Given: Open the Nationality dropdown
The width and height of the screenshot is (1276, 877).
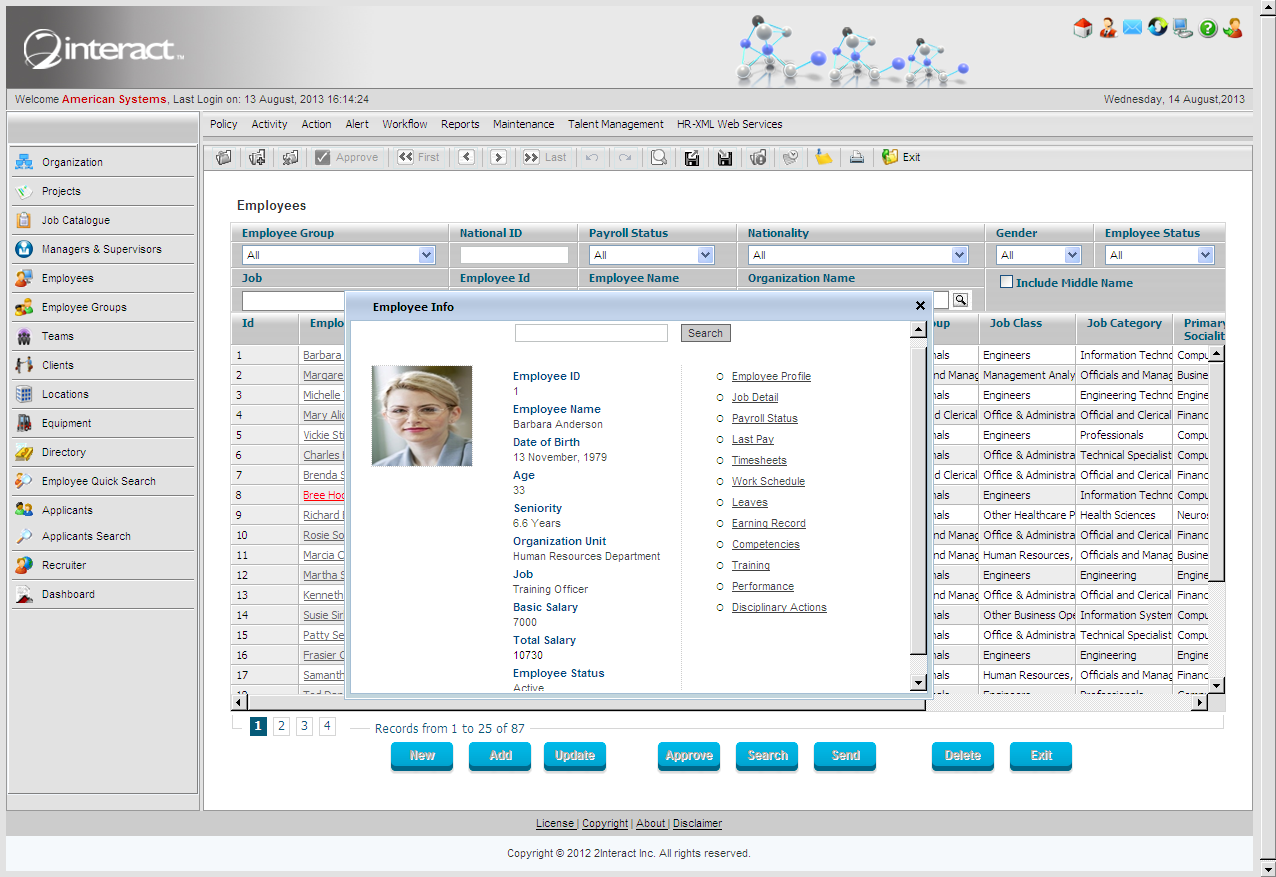Looking at the screenshot, I should point(858,255).
